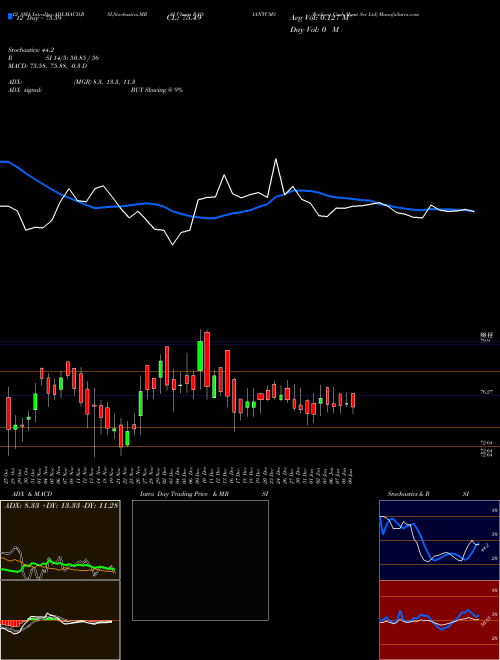Click the highest peak of the white line
Screen dimensions: 500x660
pyautogui.click(x=276, y=159)
